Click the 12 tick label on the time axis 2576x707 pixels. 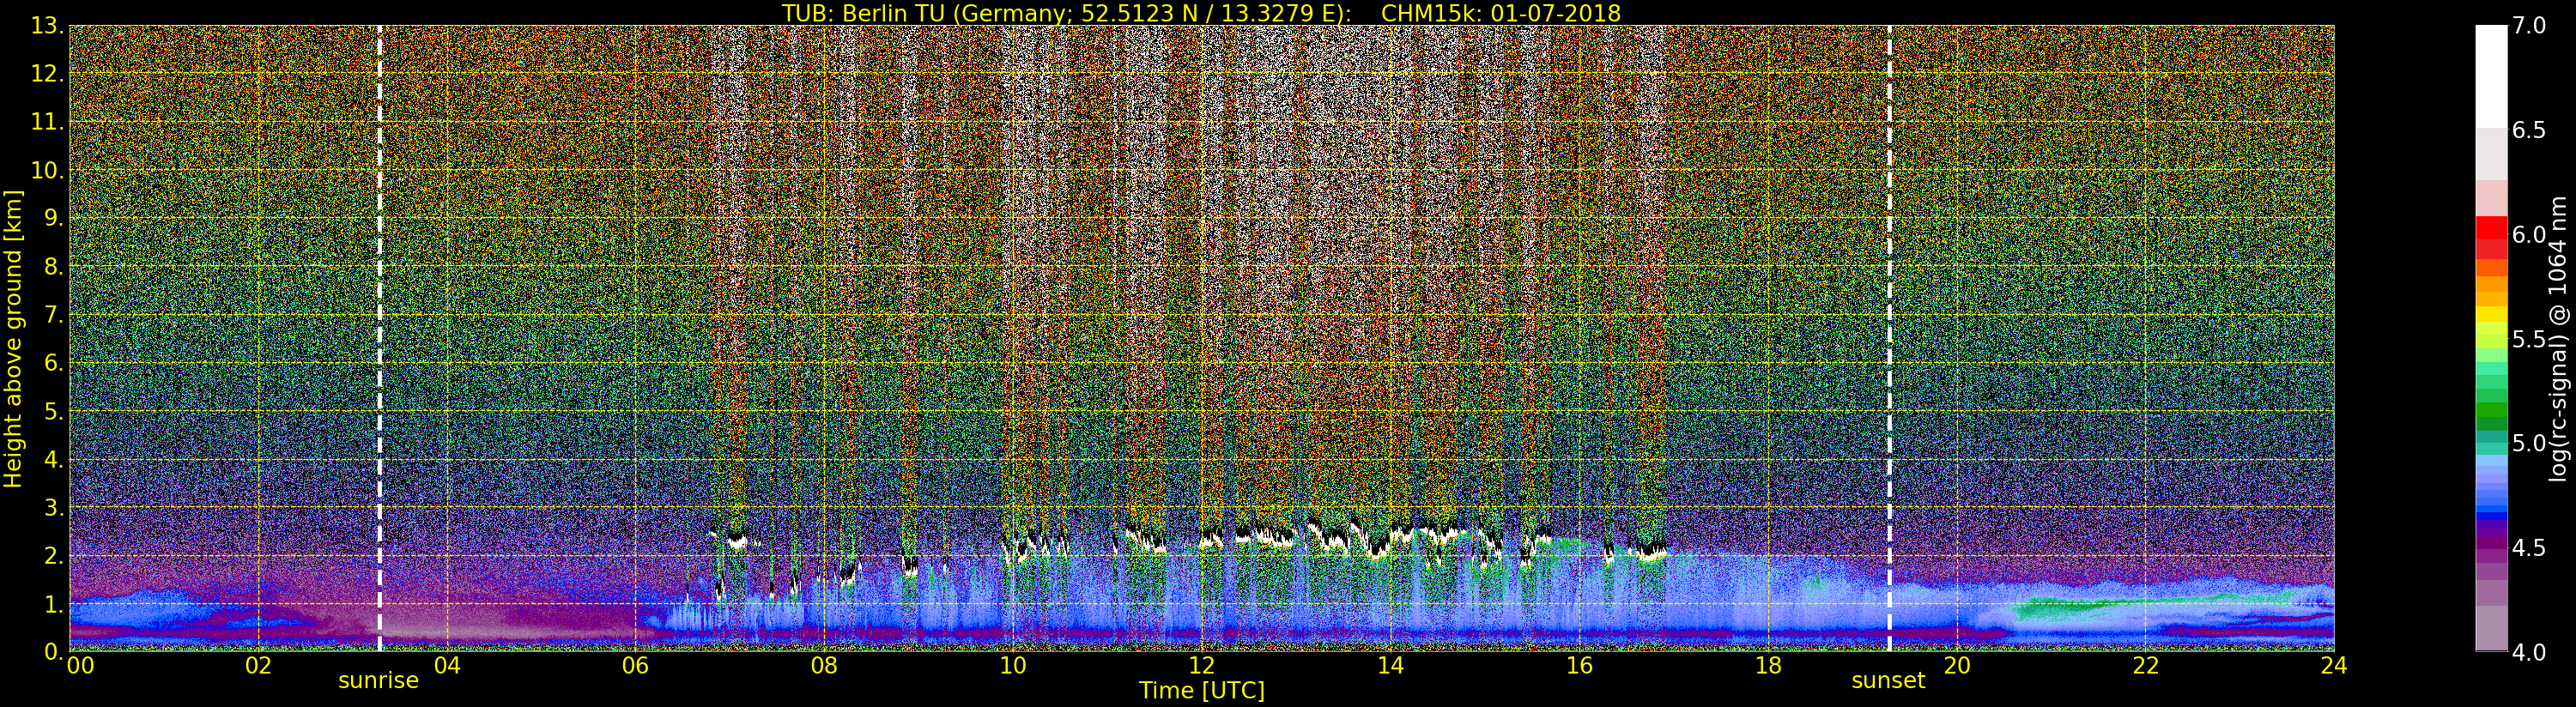(1202, 665)
